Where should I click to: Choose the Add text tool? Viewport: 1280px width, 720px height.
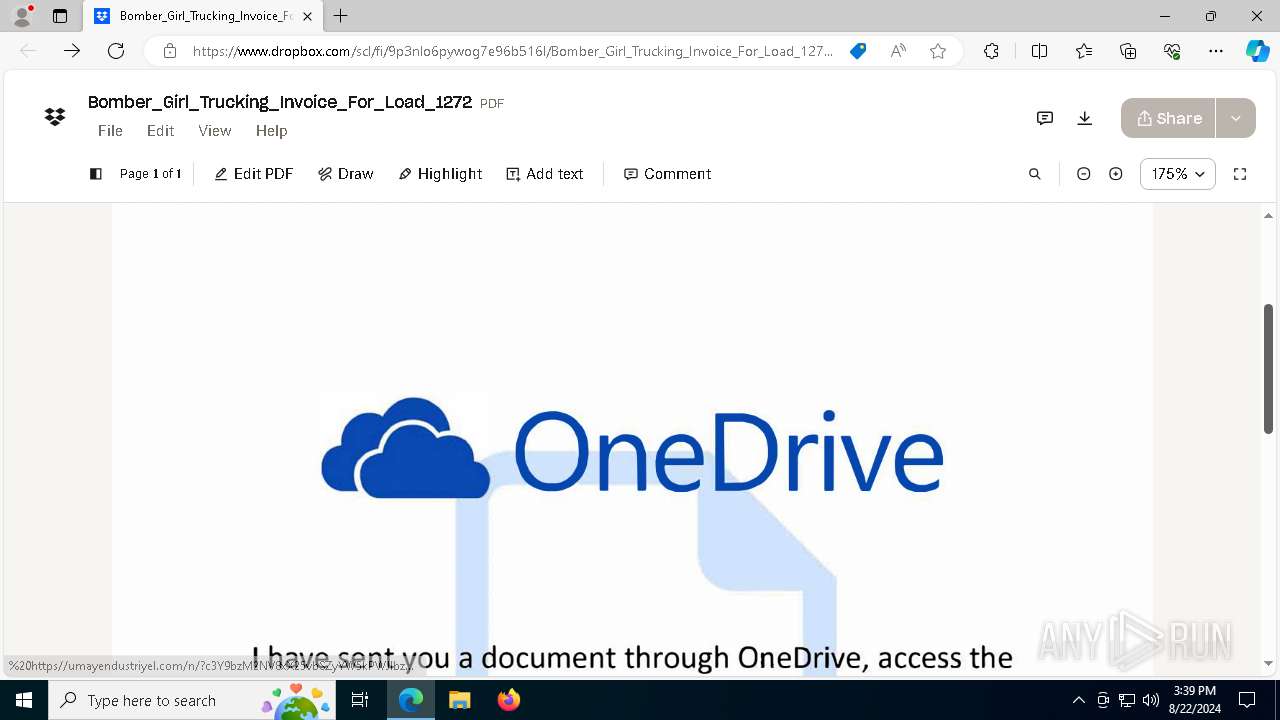point(545,174)
